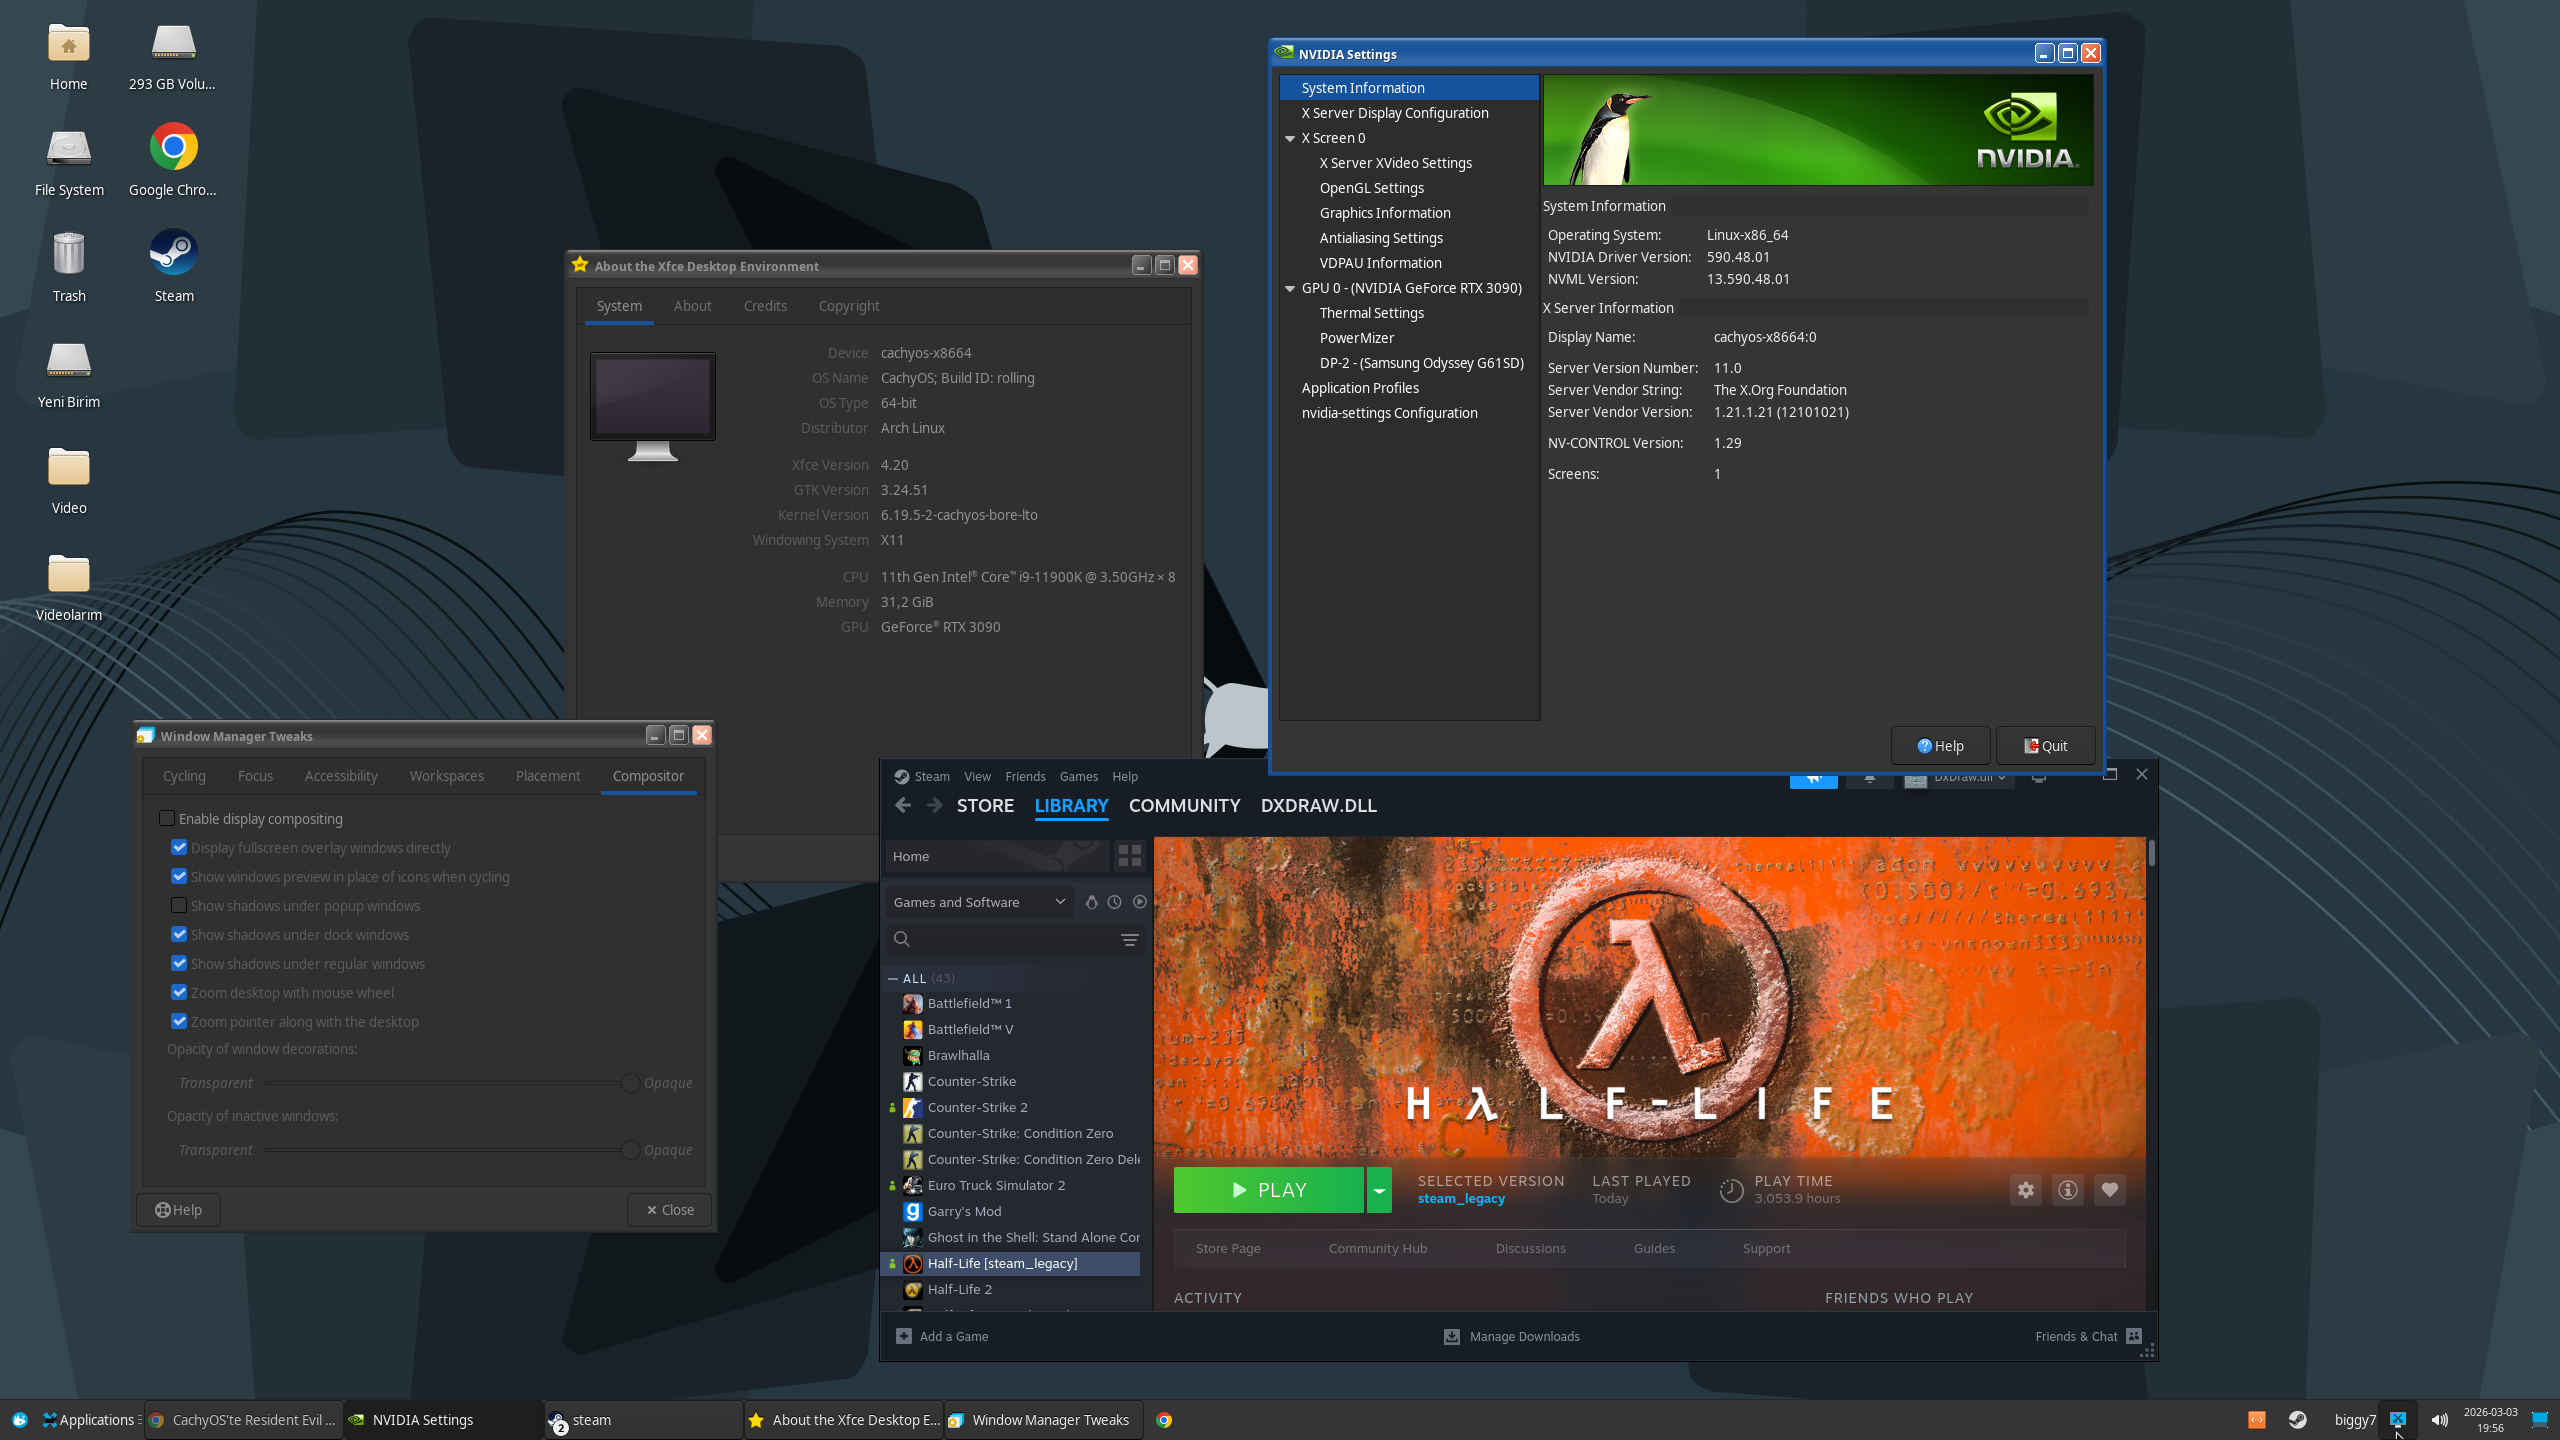The height and width of the screenshot is (1440, 2560).
Task: Go forward with Steam's right arrow
Action: coord(934,806)
